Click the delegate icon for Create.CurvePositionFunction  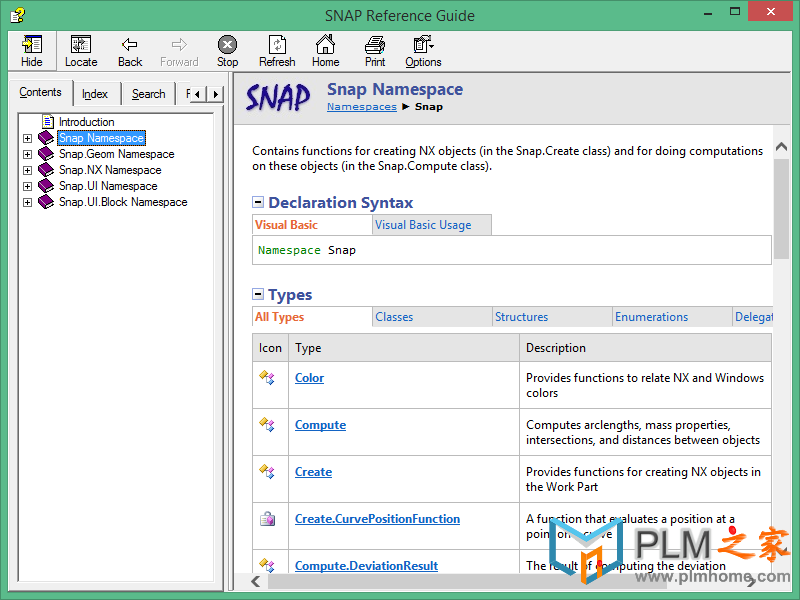[267, 519]
